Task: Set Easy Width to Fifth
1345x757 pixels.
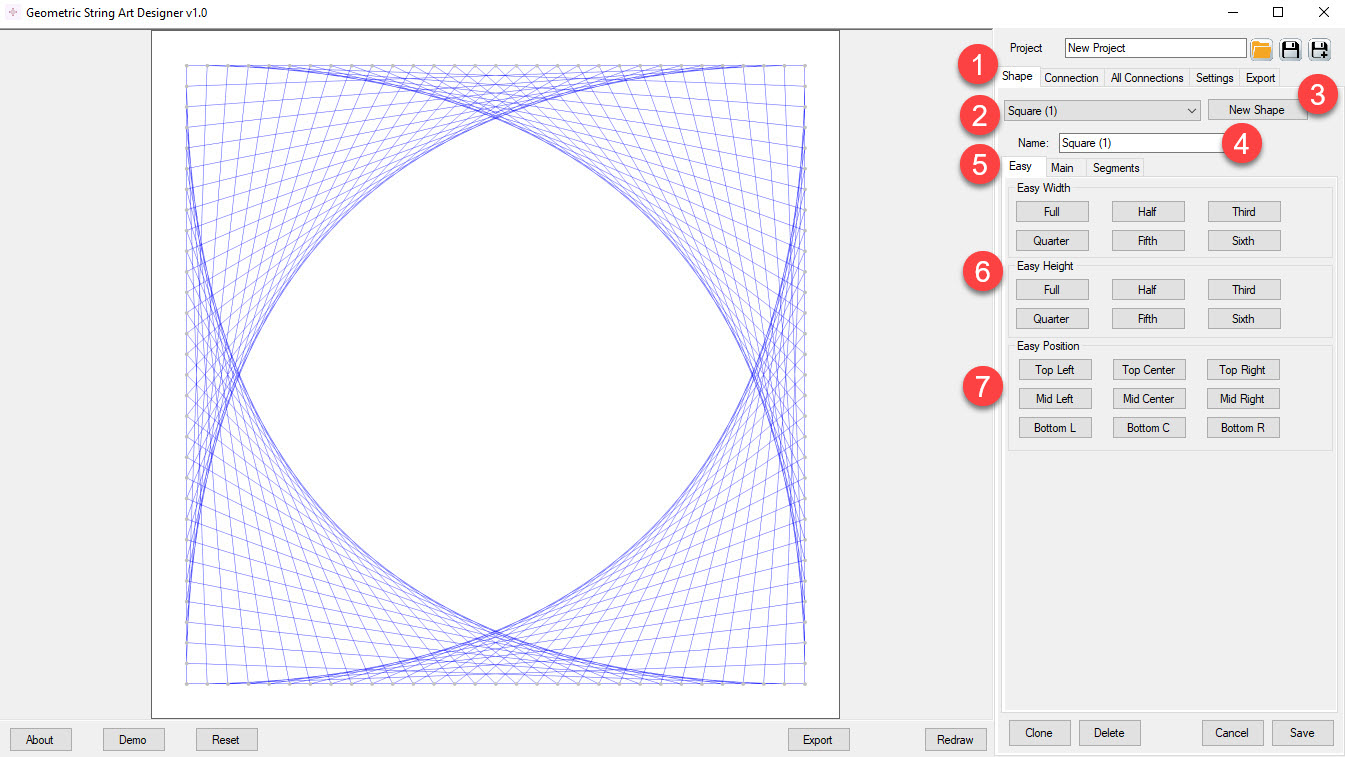Action: (1148, 241)
